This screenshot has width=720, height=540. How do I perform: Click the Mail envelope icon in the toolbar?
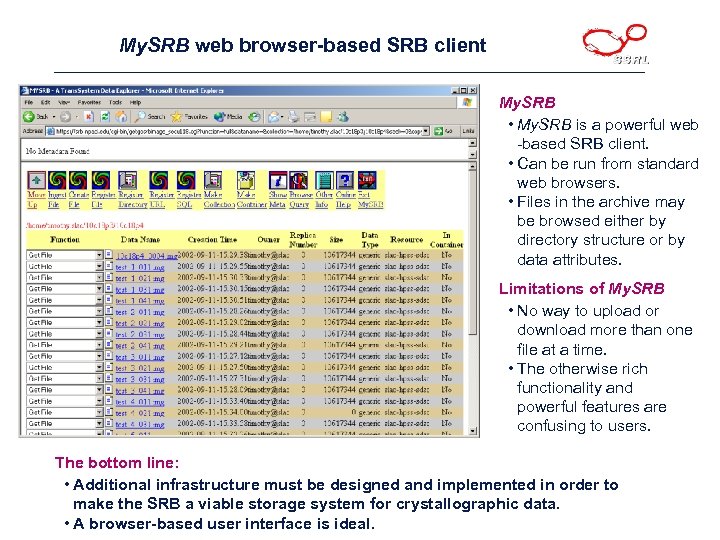tap(274, 117)
